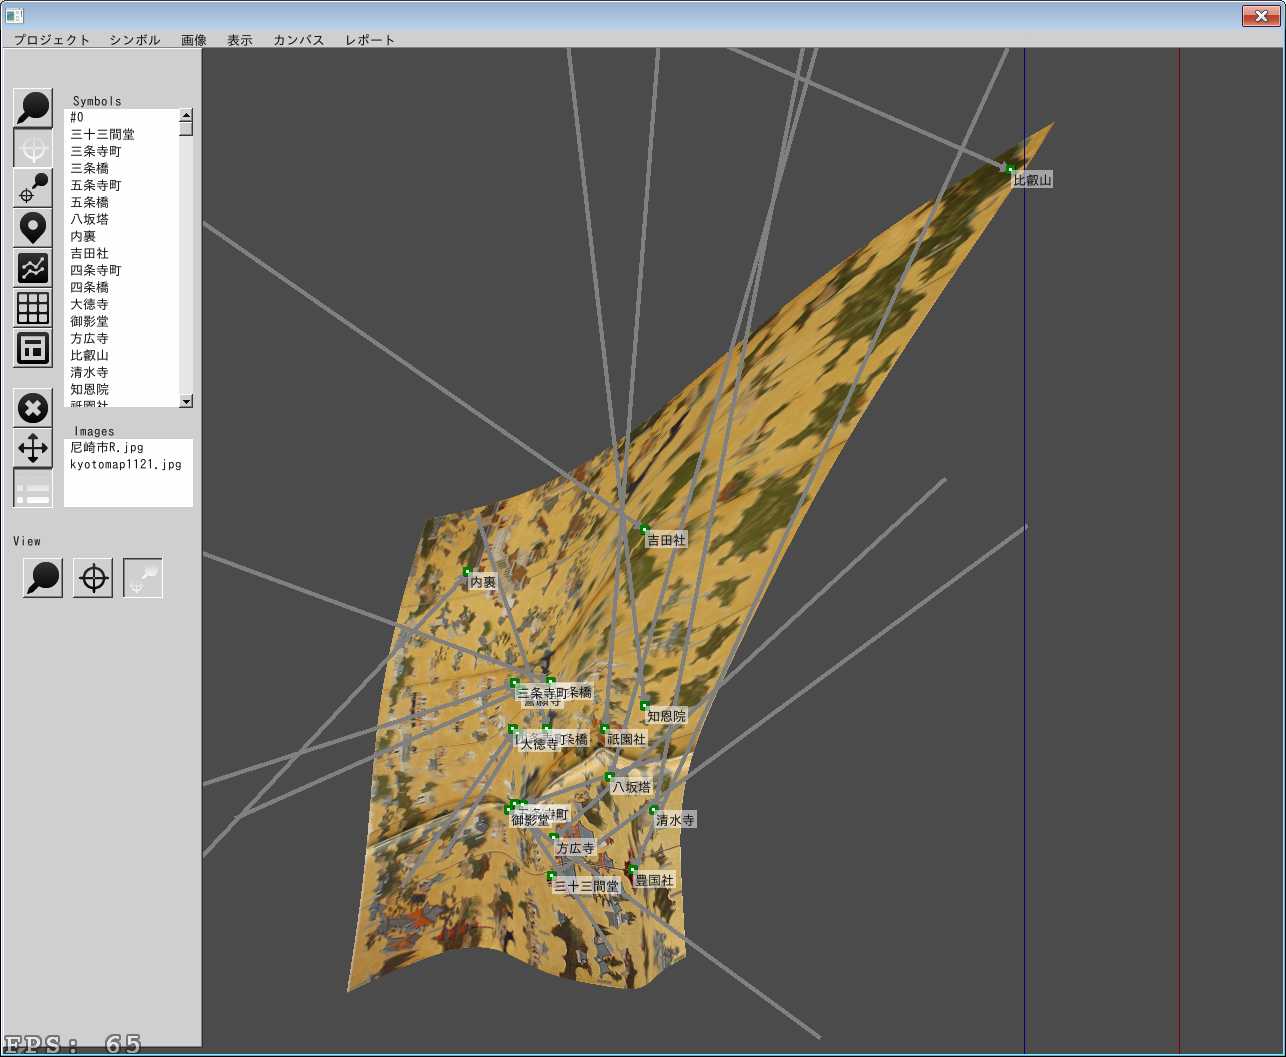Toggle the speech bubble View button

[x=43, y=578]
